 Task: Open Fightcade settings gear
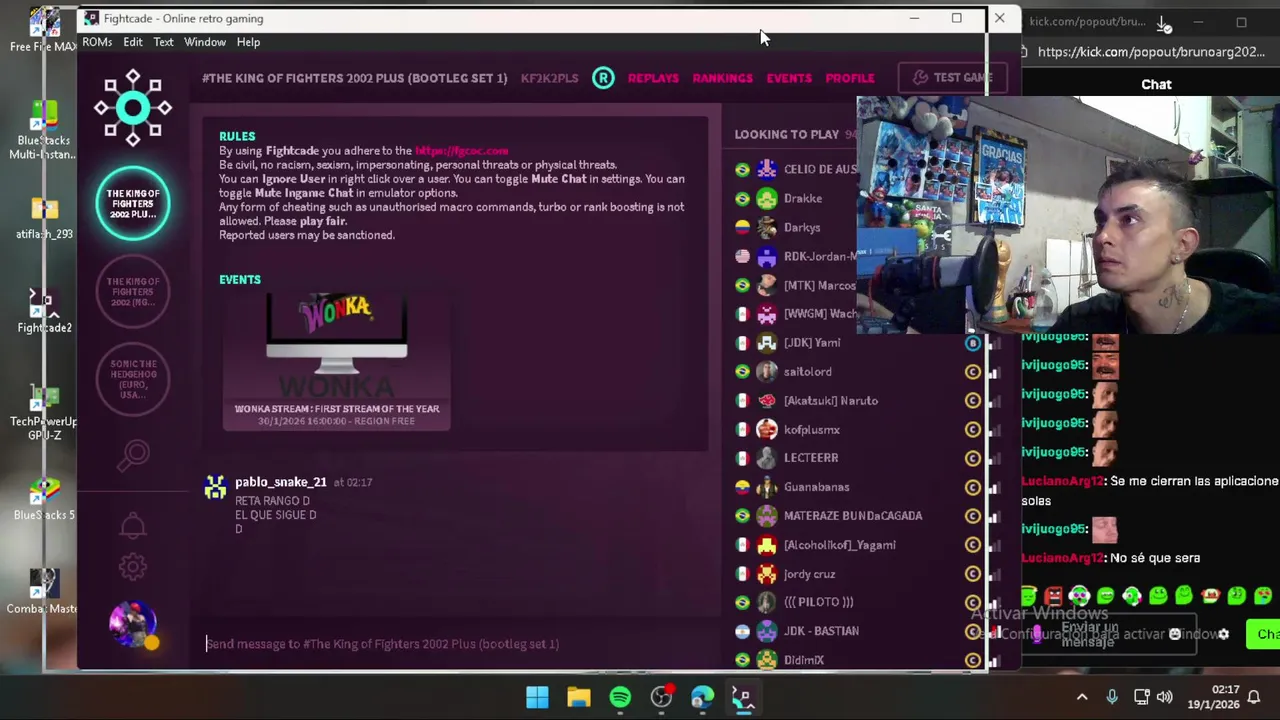[132, 566]
